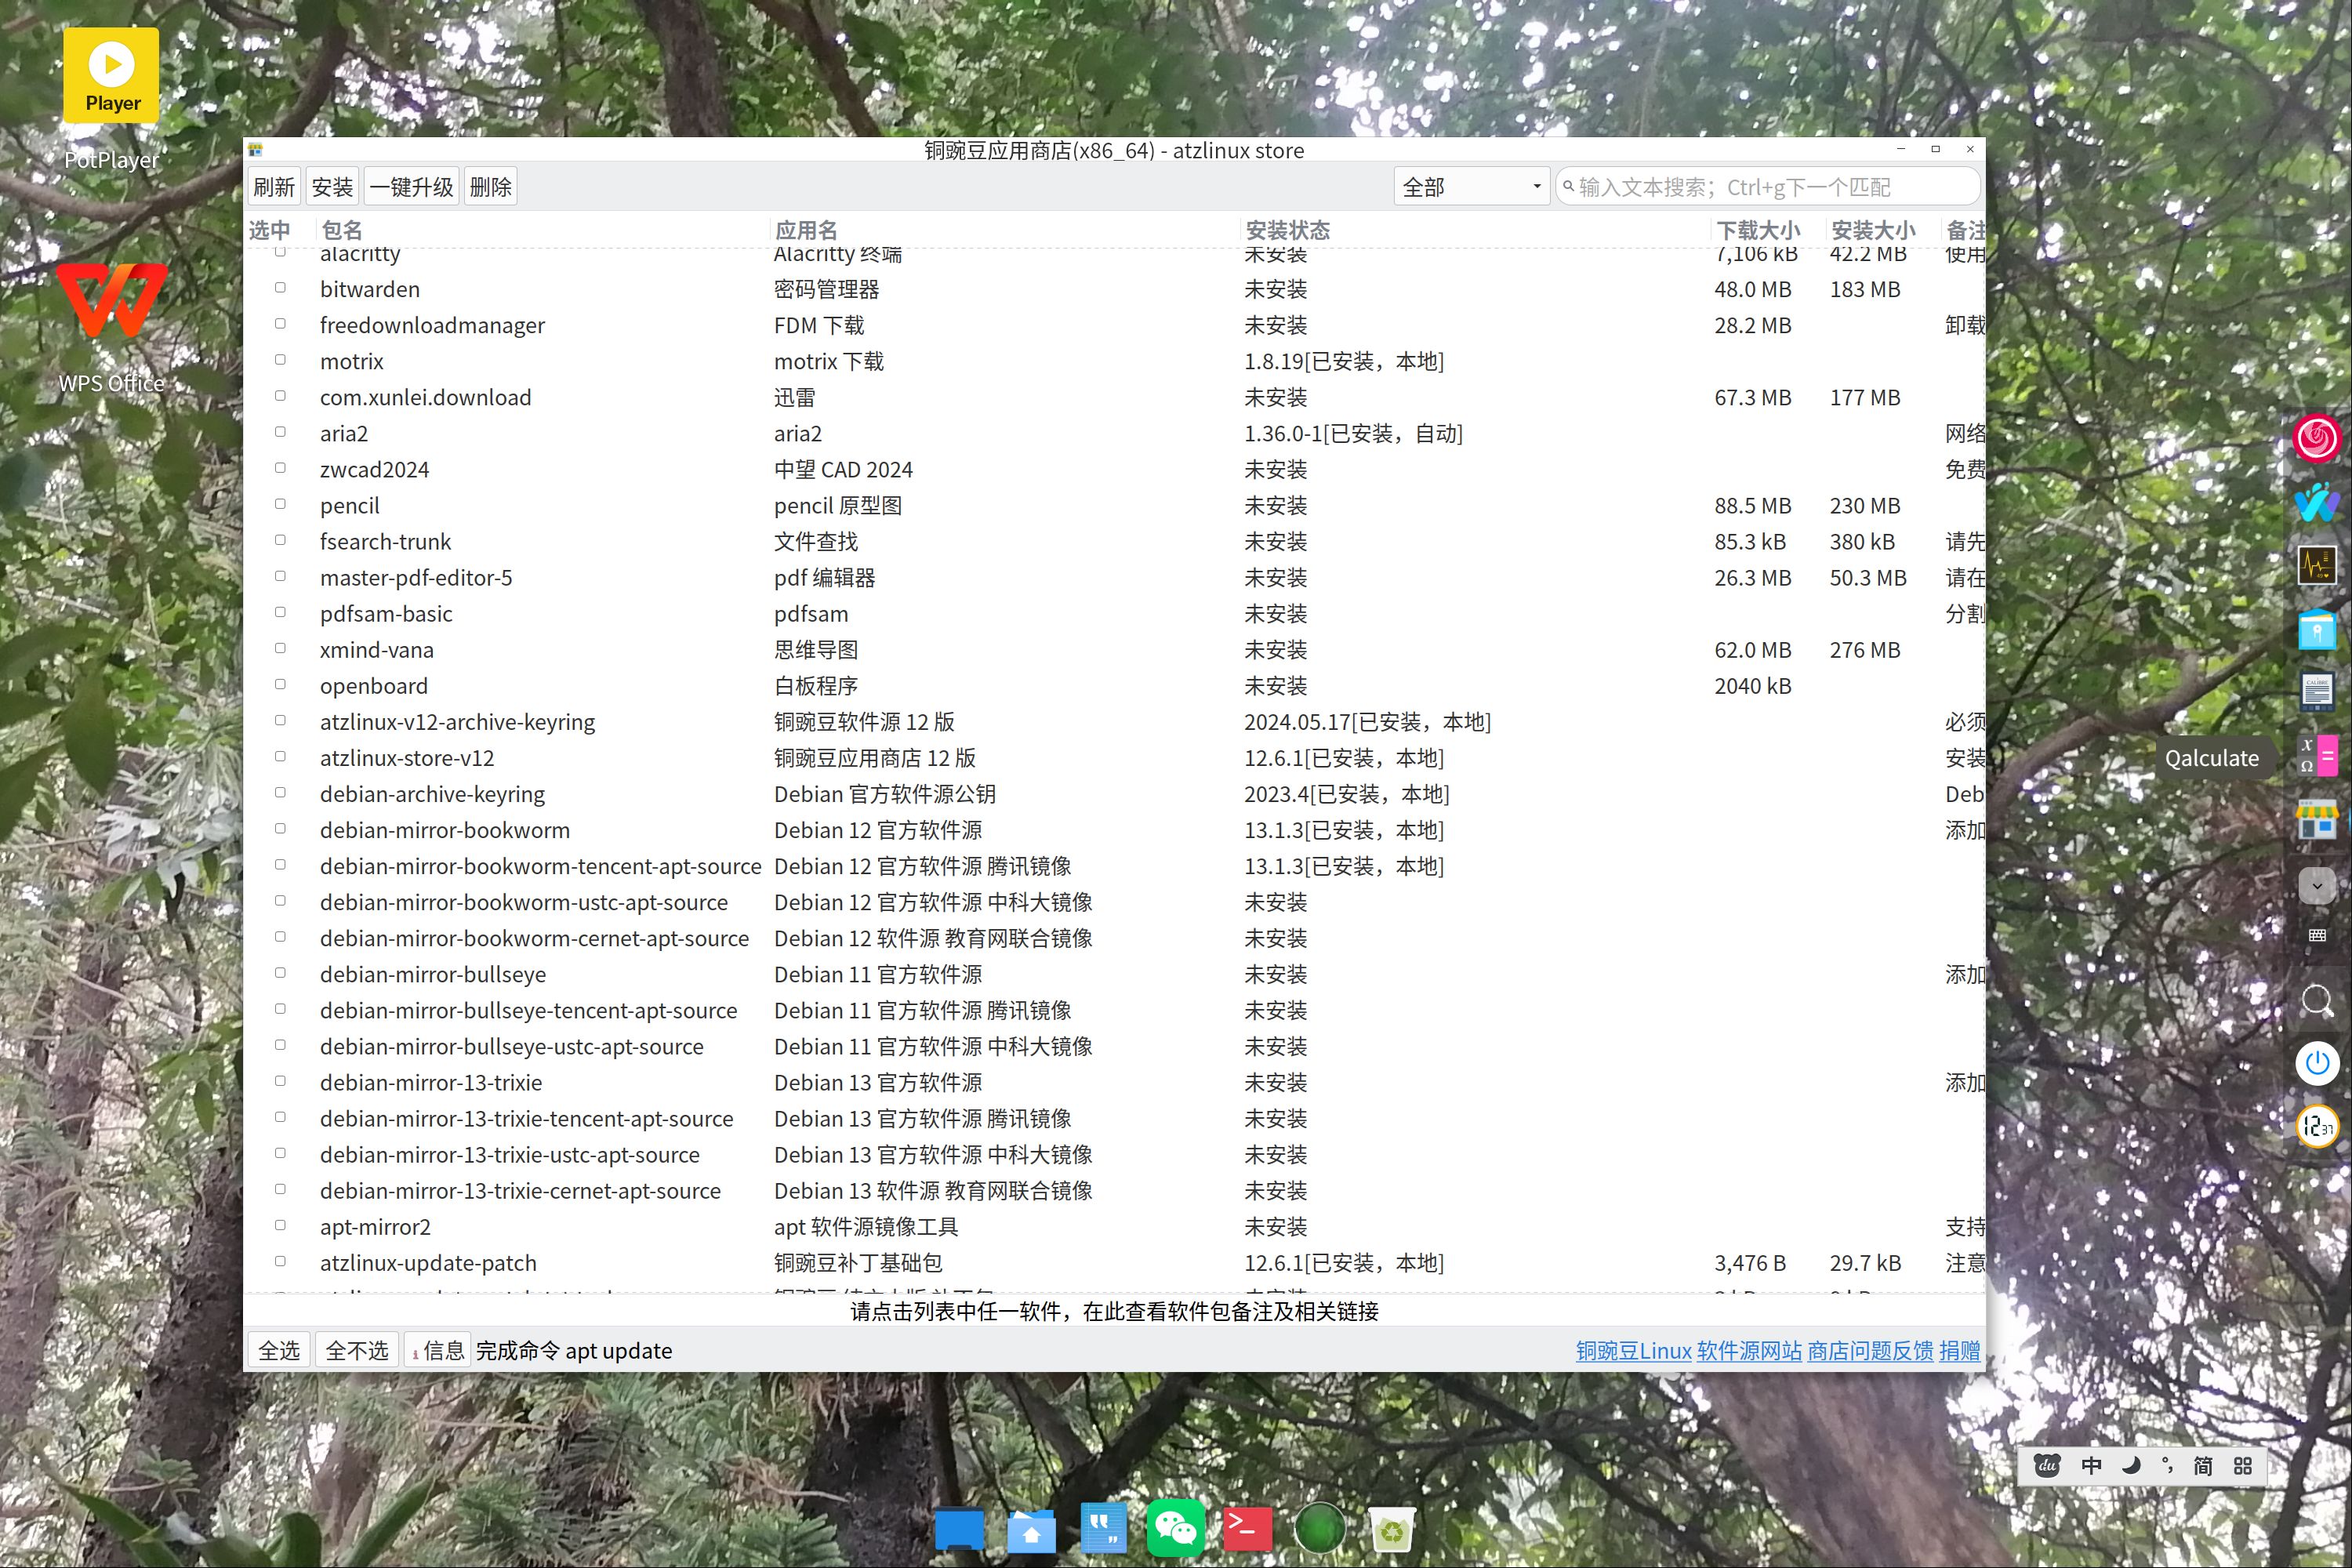
Task: Focus the package search text field
Action: click(1767, 187)
